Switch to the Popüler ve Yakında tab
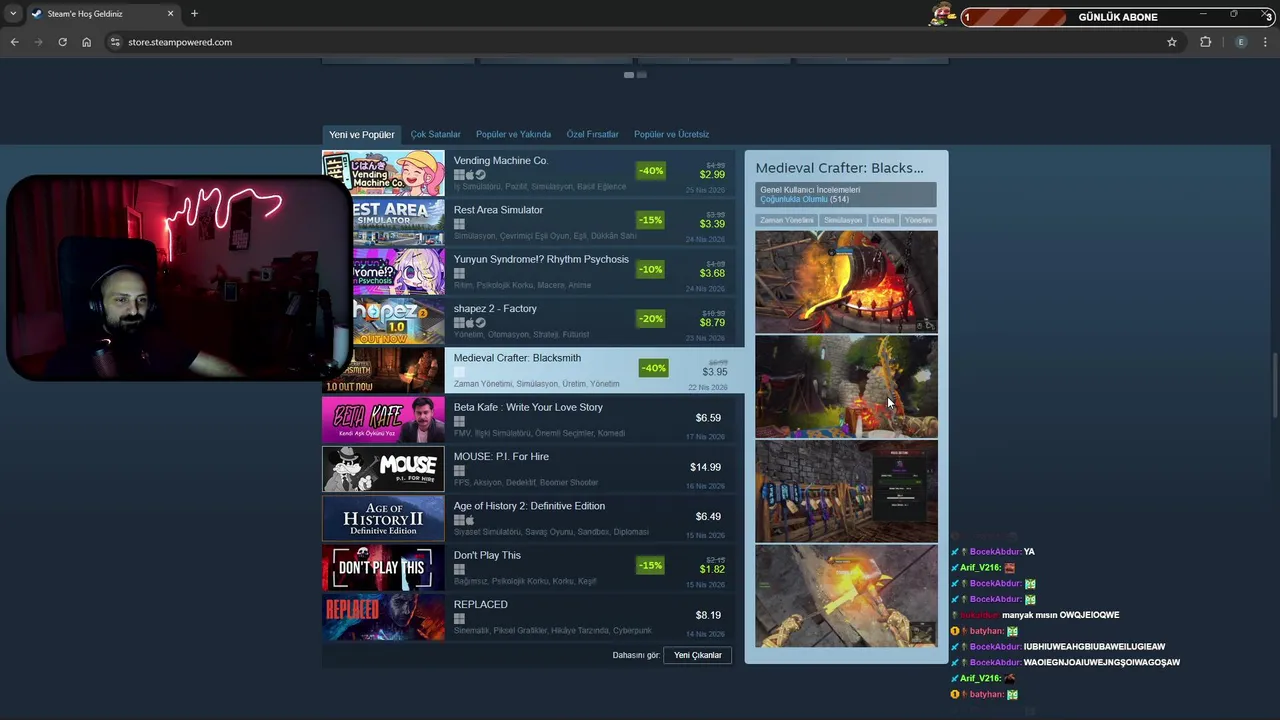The image size is (1280, 720). [x=513, y=135]
